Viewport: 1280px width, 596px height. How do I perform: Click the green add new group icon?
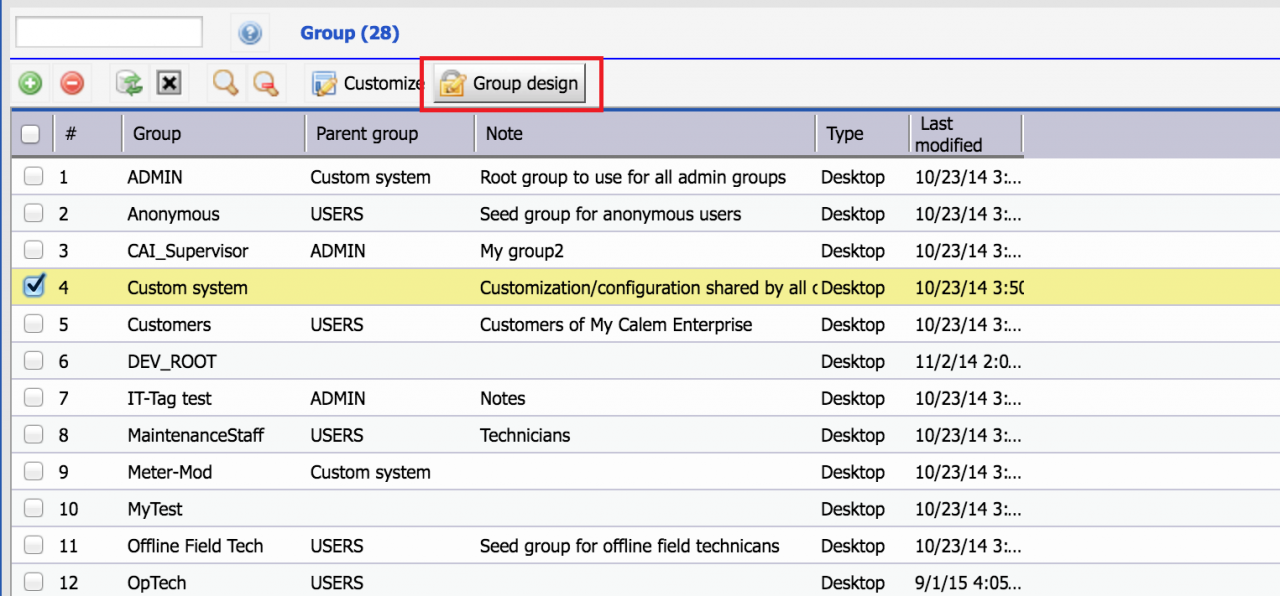[30, 84]
